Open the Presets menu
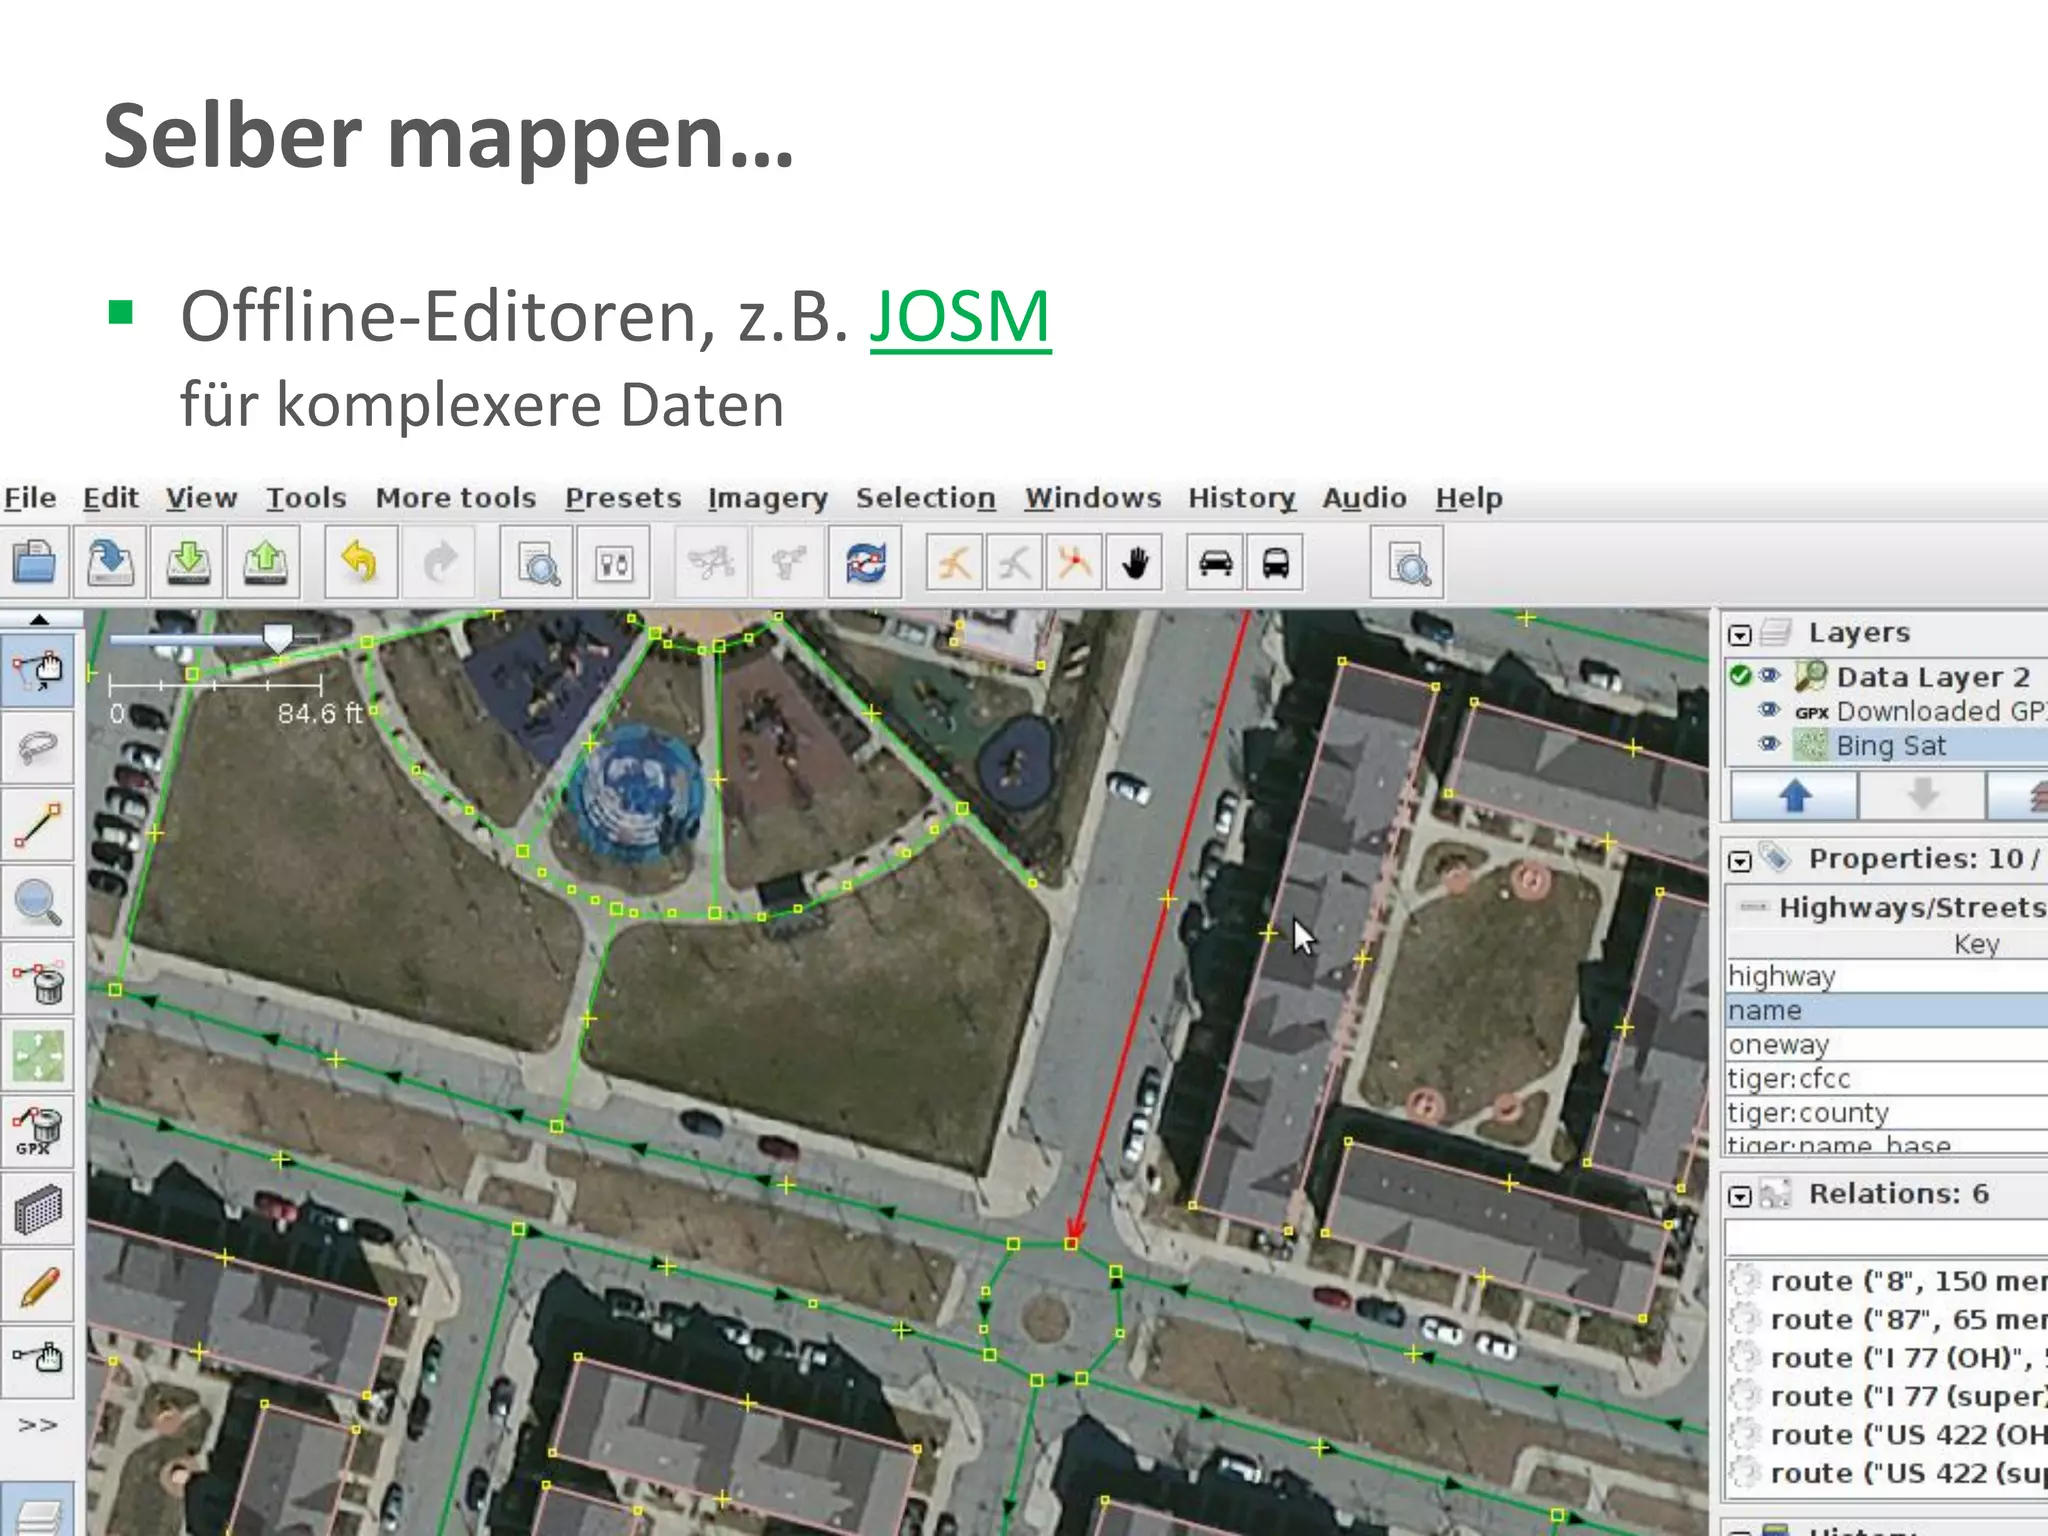This screenshot has height=1536, width=2048. [x=623, y=498]
